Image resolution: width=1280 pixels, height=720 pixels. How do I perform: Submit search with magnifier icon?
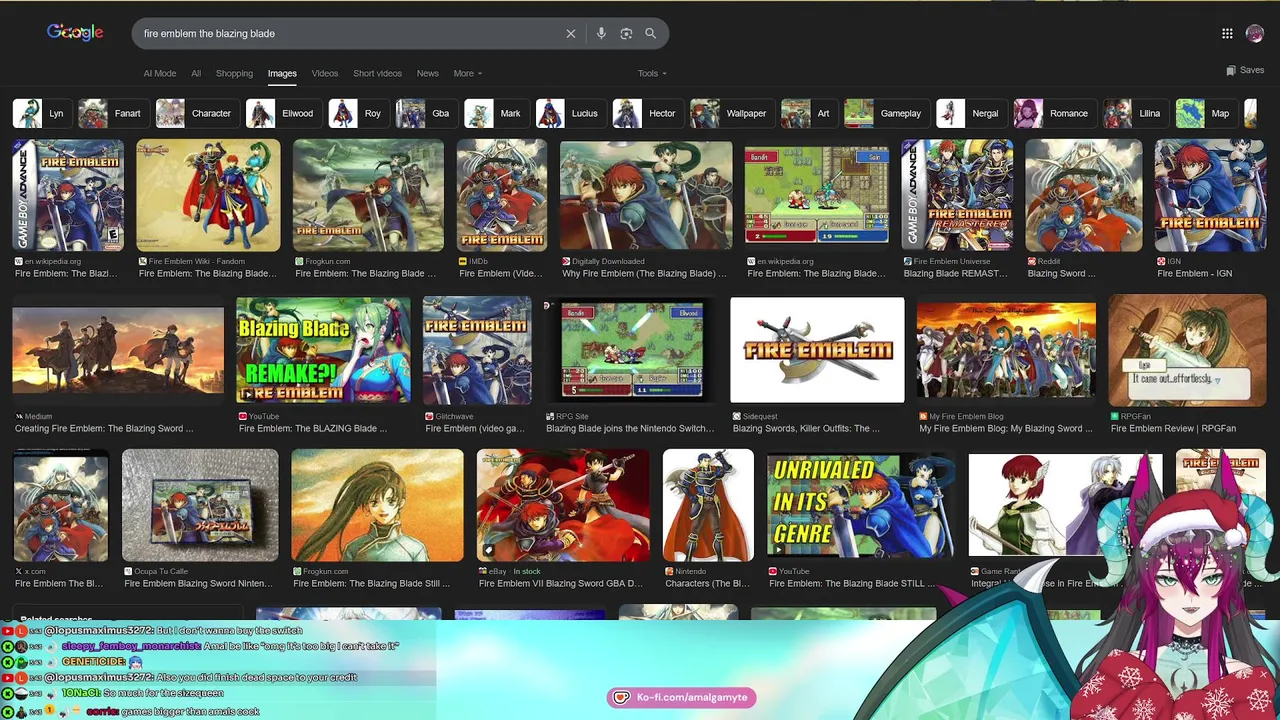click(x=650, y=33)
